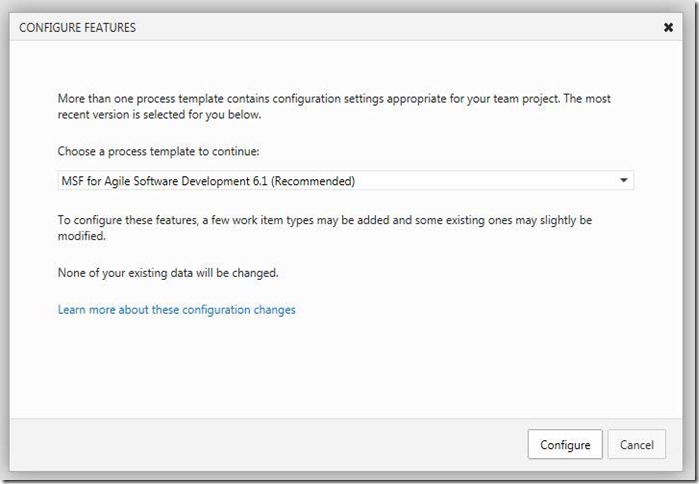Image resolution: width=699 pixels, height=484 pixels.
Task: Click the "Choose a process template" label
Action: [x=159, y=152]
